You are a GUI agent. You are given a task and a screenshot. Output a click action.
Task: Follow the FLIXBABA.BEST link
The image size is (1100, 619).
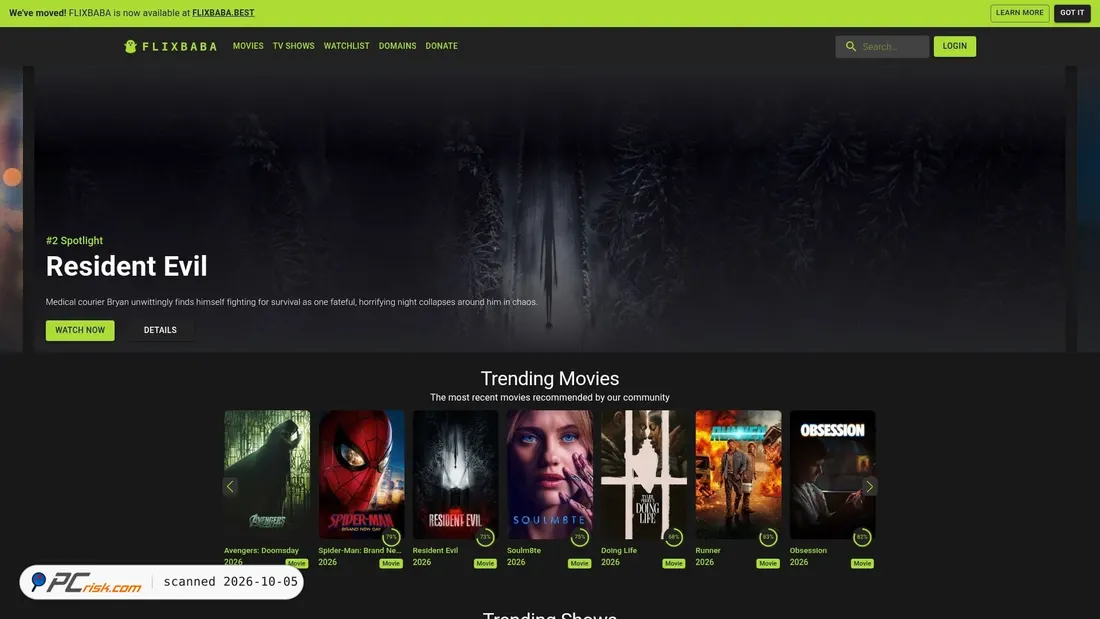pos(223,13)
